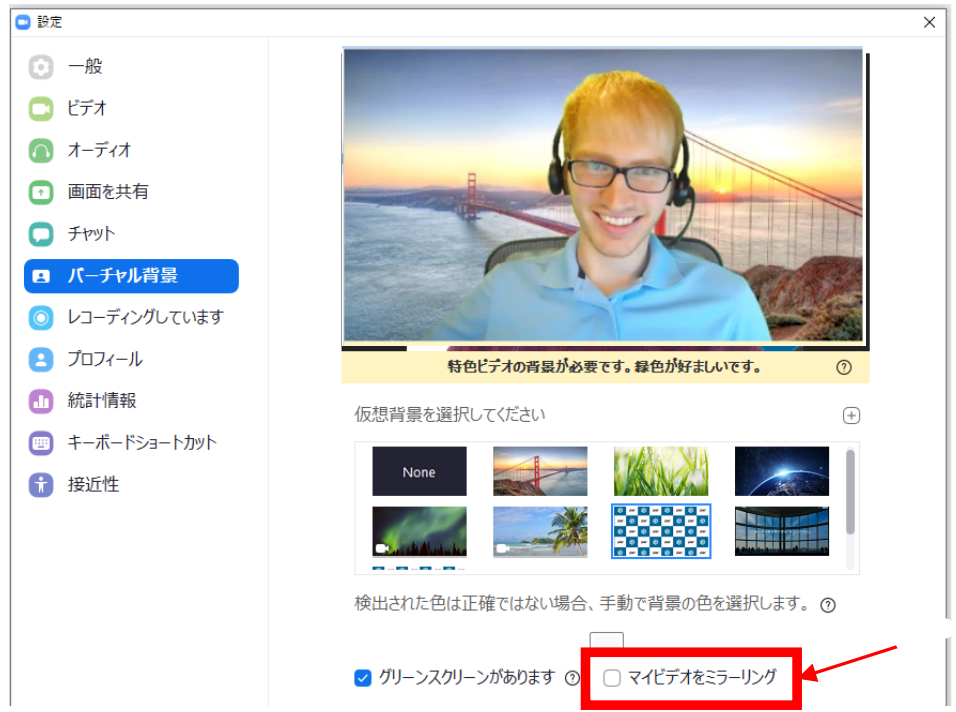Click help icon in yellow green-screen notice

[x=844, y=368]
